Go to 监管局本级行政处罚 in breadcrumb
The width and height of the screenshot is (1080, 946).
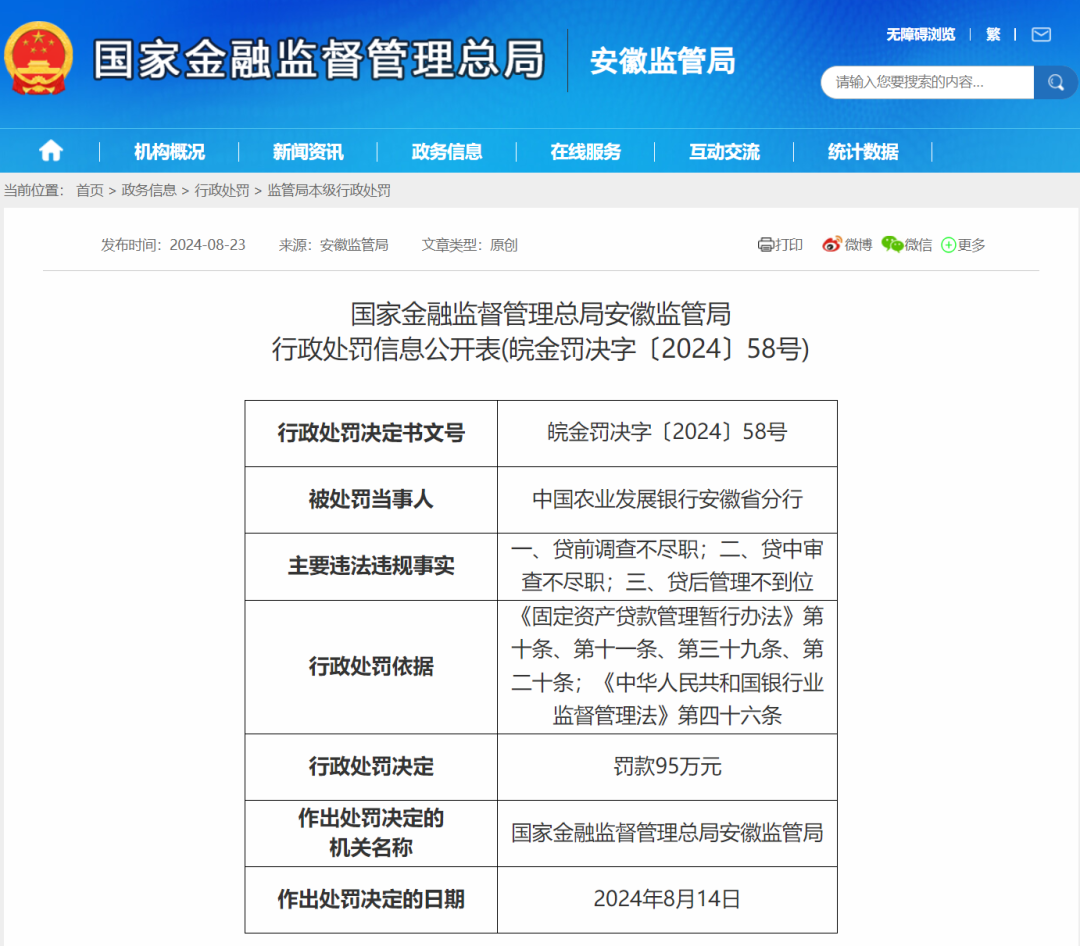pos(329,190)
